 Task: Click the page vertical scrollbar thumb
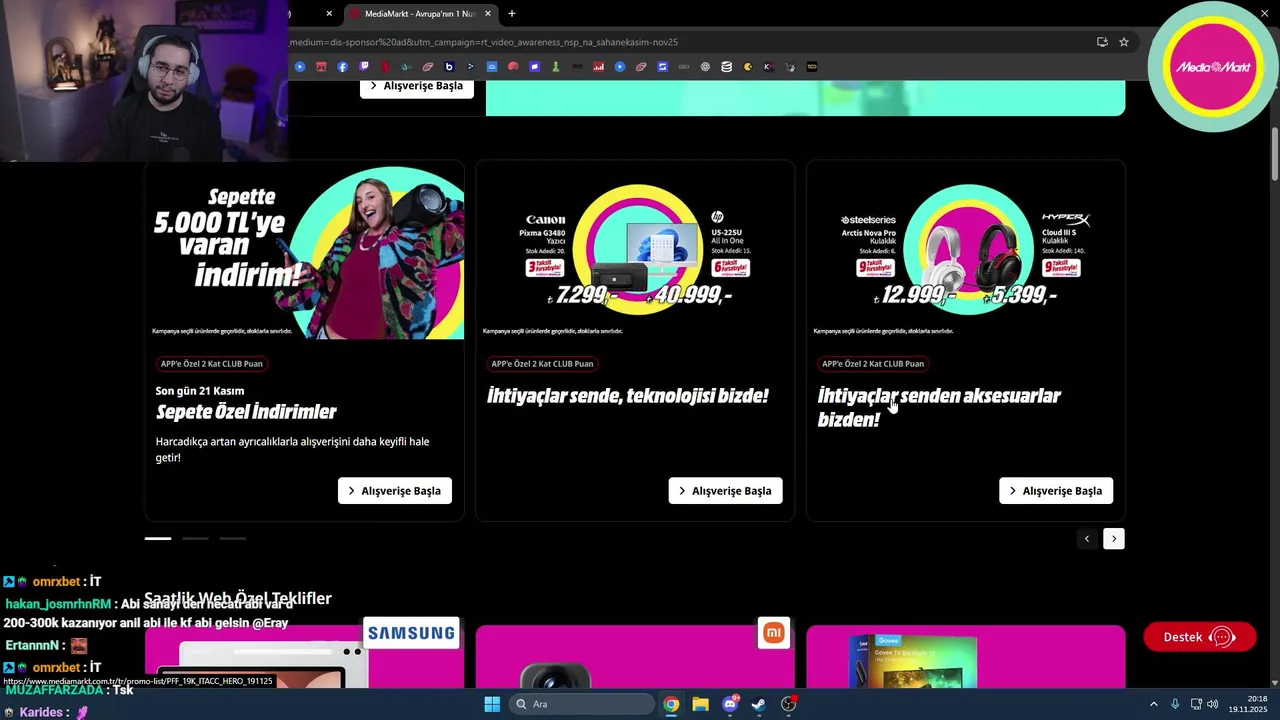point(1275,154)
